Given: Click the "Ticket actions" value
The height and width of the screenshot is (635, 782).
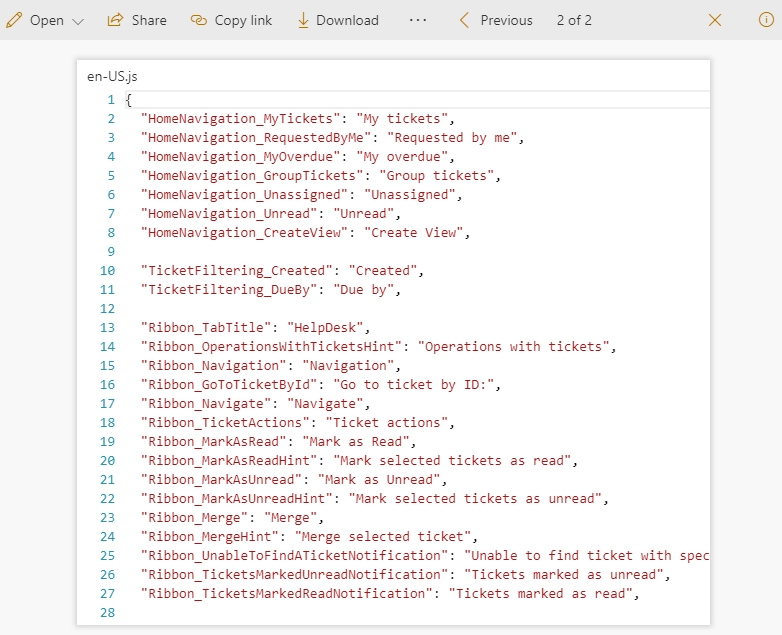Looking at the screenshot, I should 387,423.
